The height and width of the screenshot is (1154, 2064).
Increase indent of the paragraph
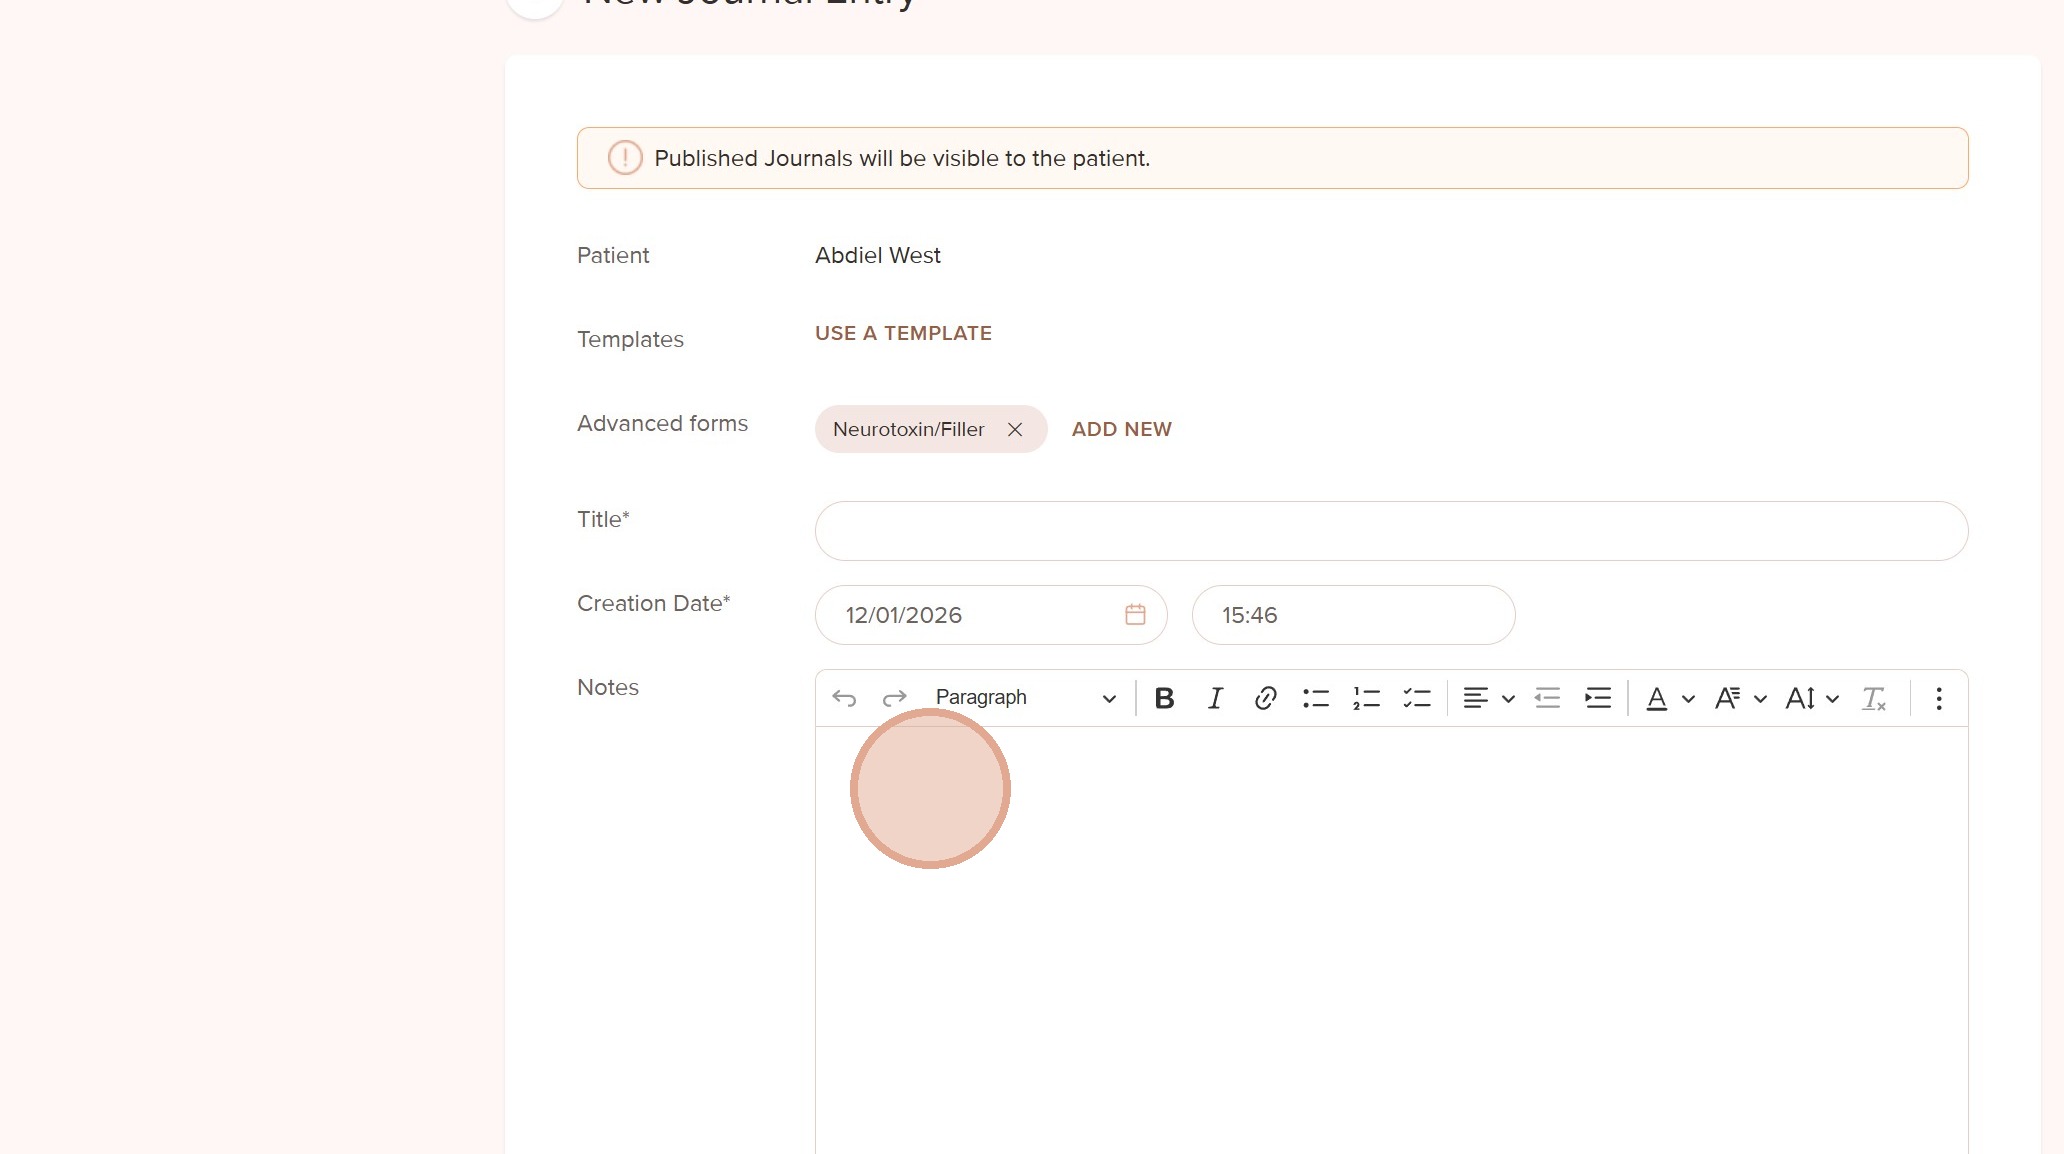pyautogui.click(x=1598, y=698)
